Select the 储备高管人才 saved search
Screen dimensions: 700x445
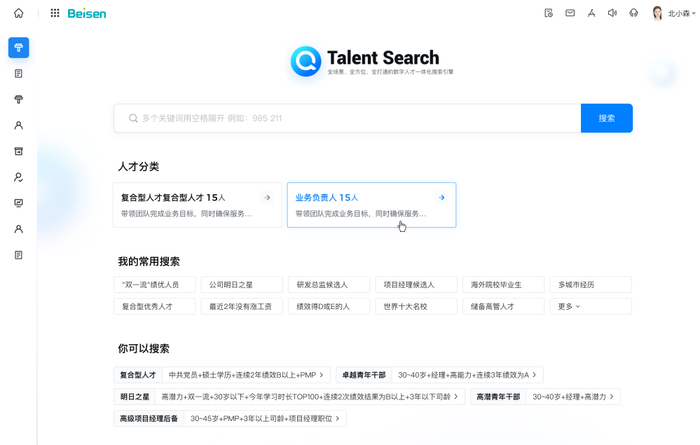(x=504, y=307)
